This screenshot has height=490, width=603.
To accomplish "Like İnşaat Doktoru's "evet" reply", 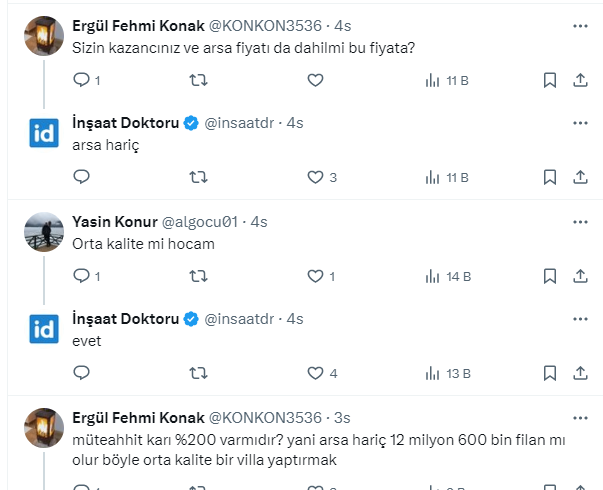I will tap(315, 373).
